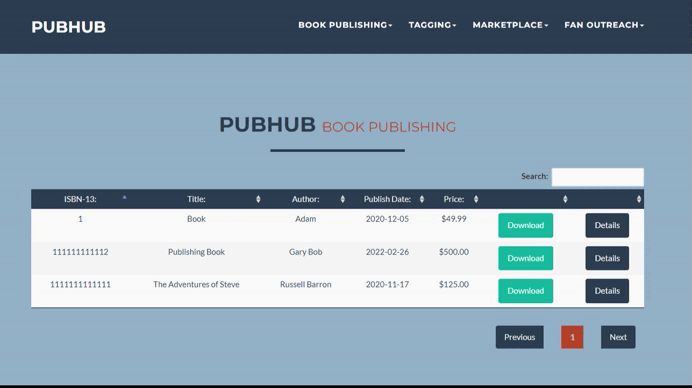Click the Title: column header
Viewport: 692px width, 388px height.
coord(196,199)
